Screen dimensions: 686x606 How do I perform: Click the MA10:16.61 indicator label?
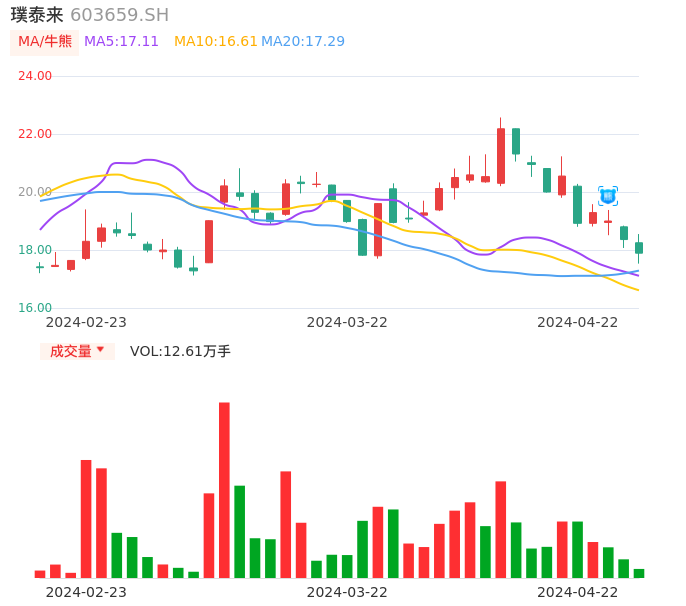click(216, 42)
